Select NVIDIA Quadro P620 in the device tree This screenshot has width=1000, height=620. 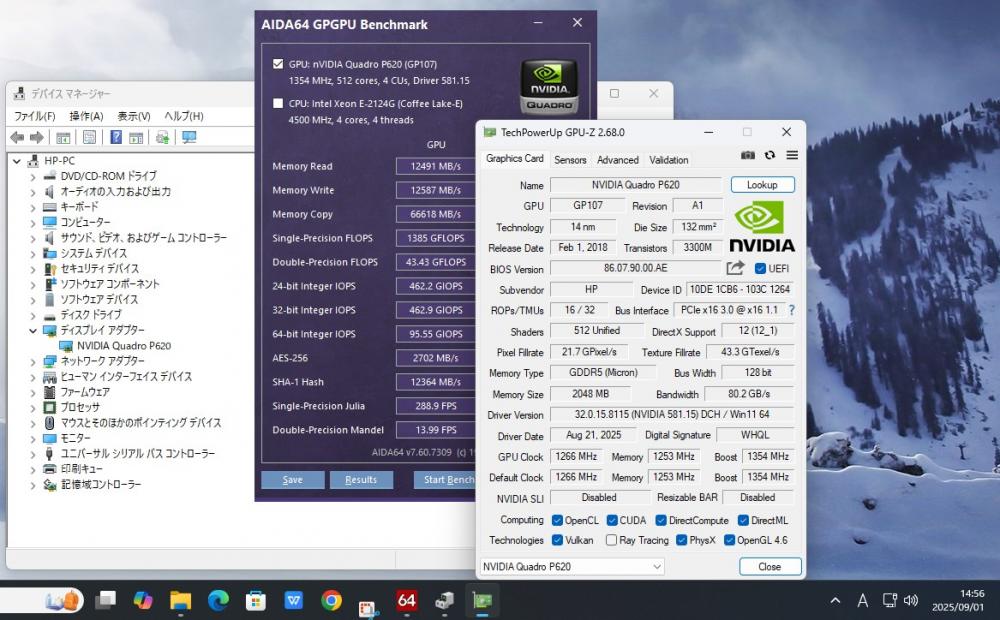point(124,346)
